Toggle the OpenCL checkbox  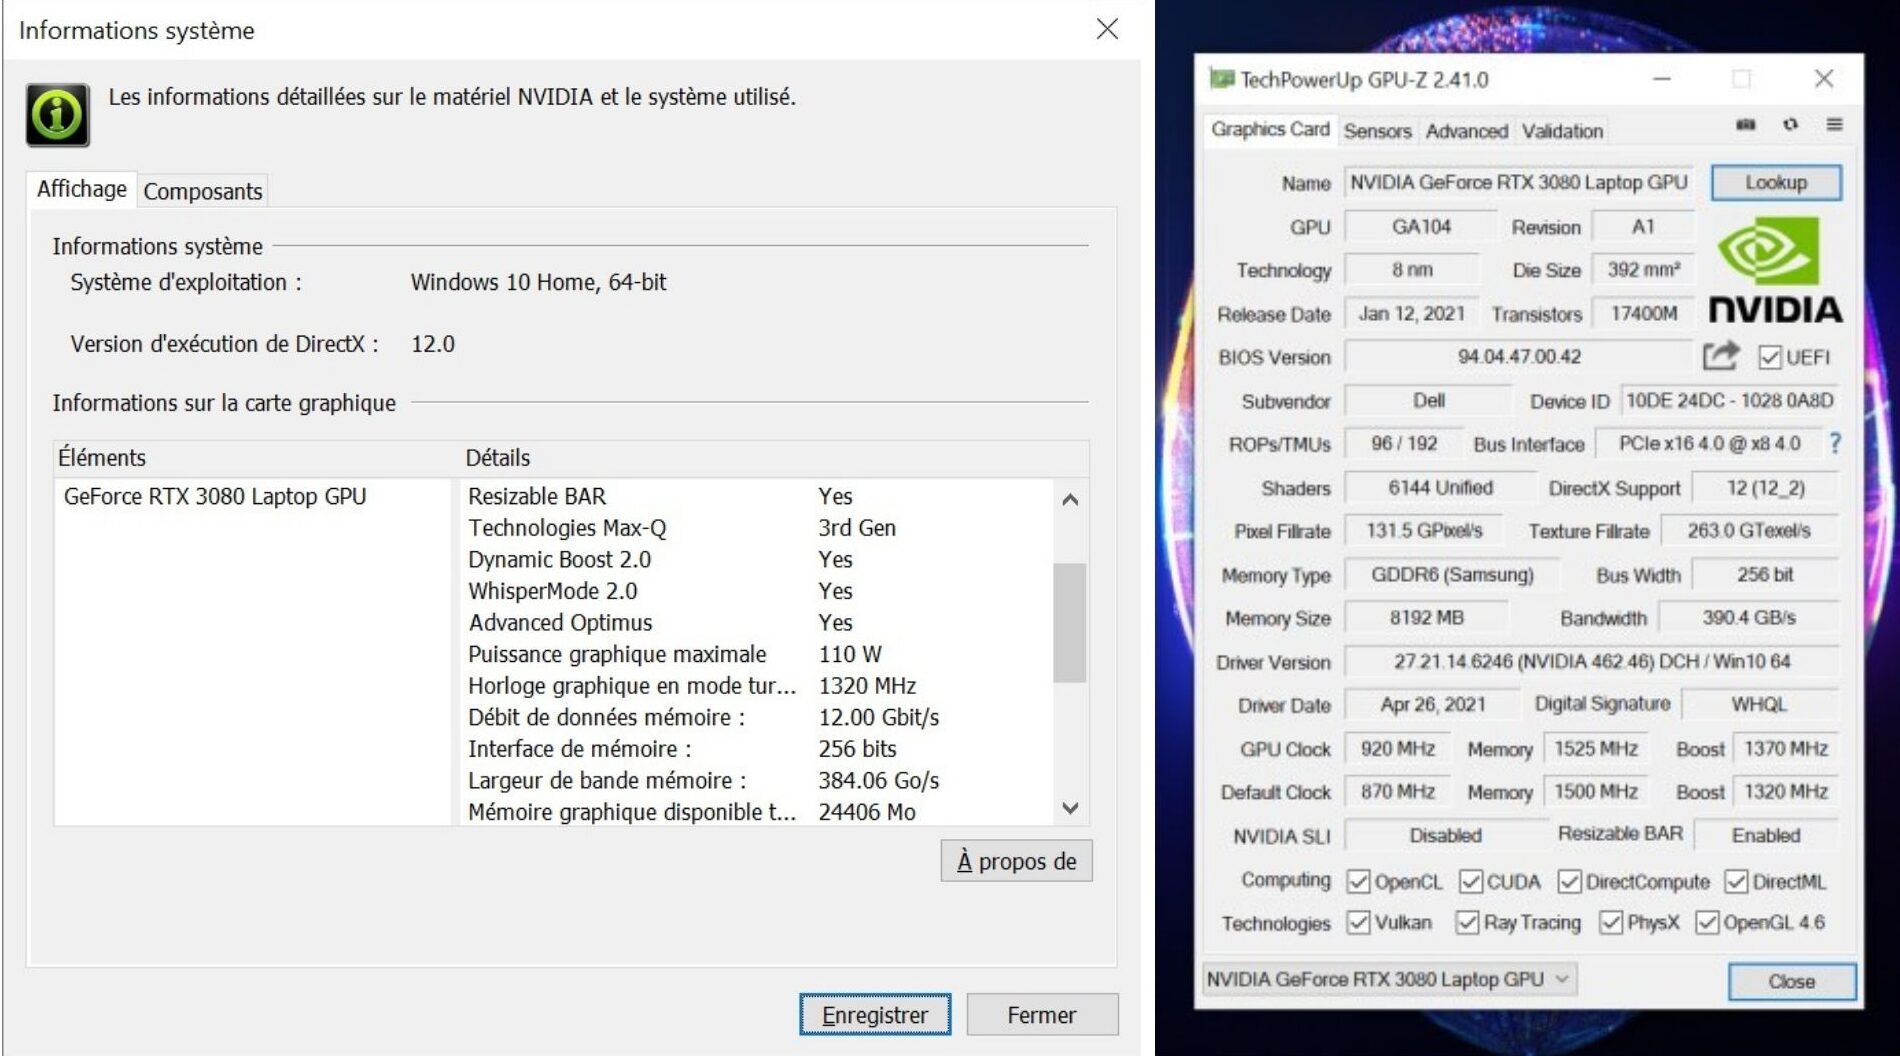(x=1358, y=881)
